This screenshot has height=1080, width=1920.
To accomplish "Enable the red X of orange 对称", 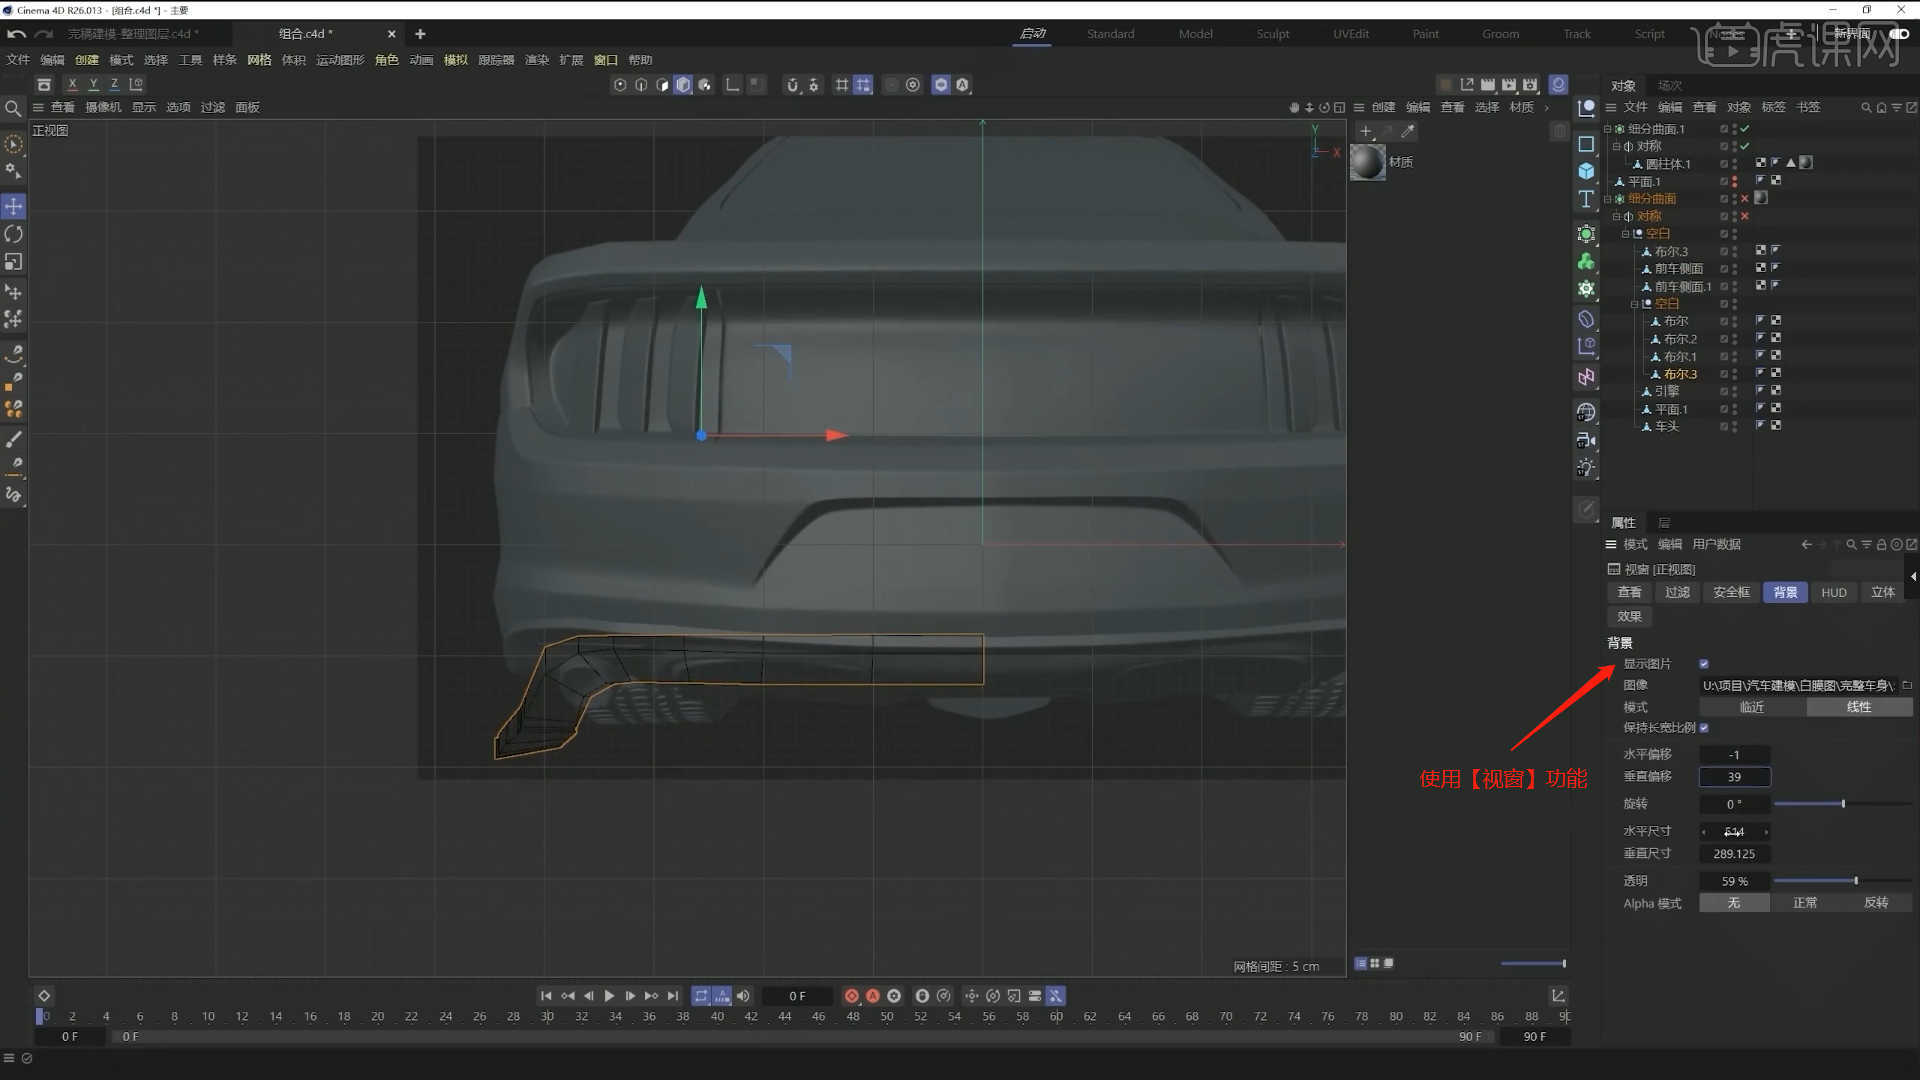I will (x=1745, y=216).
